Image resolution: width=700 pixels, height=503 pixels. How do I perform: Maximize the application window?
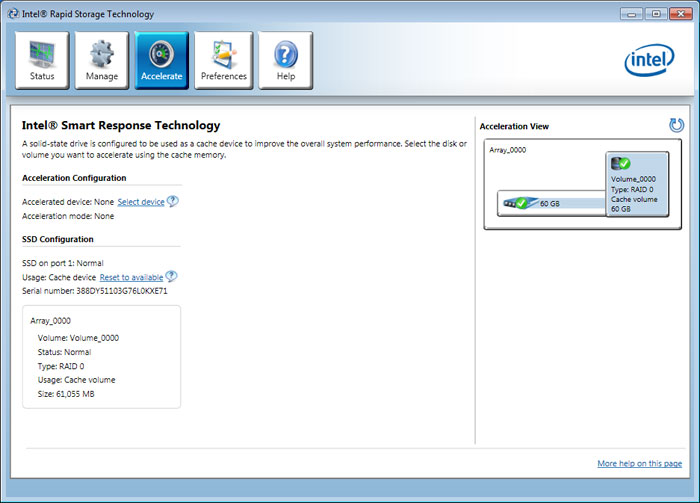pos(656,14)
